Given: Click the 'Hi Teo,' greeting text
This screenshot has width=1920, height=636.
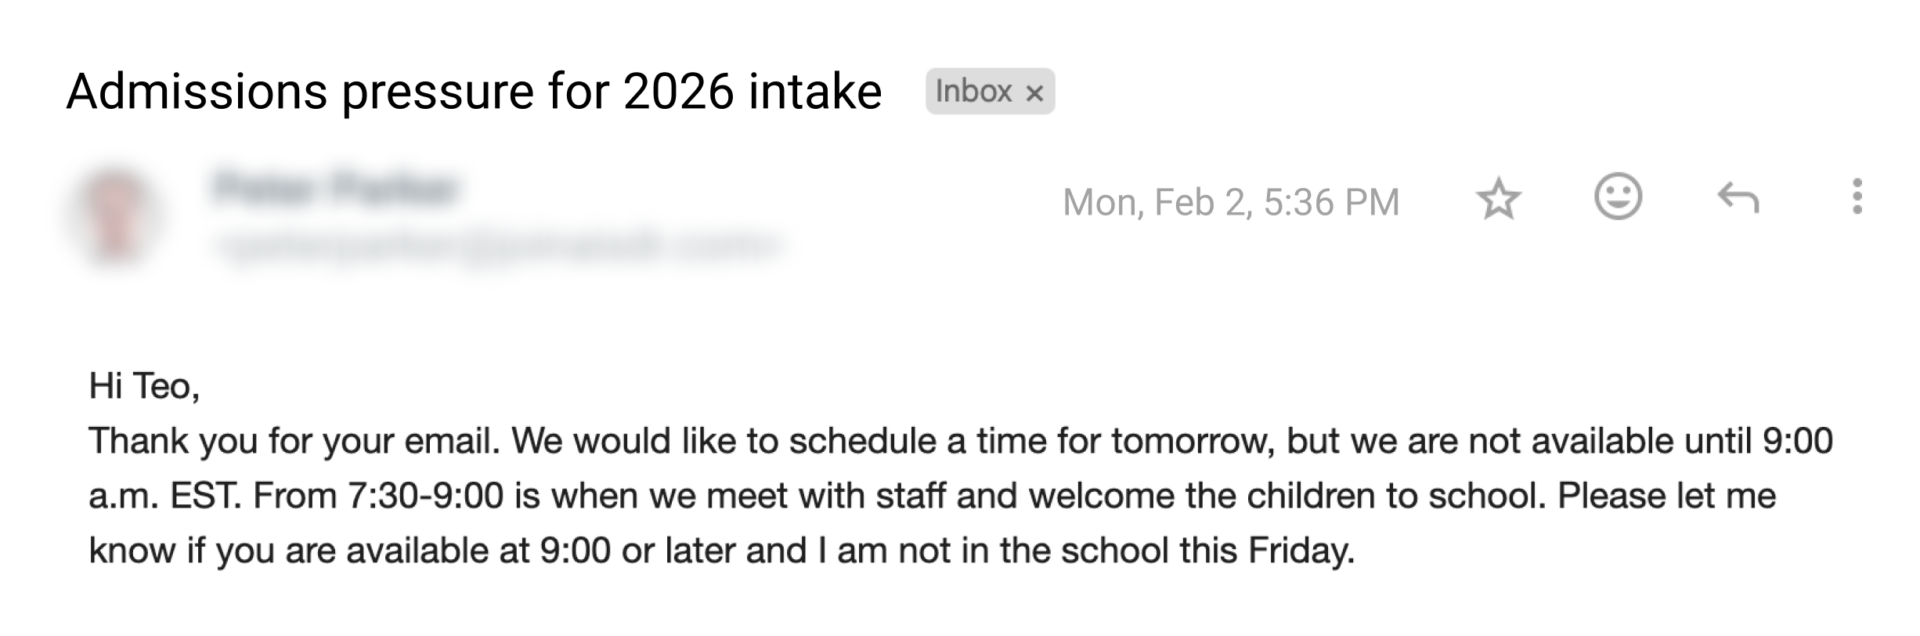Looking at the screenshot, I should click(x=144, y=386).
